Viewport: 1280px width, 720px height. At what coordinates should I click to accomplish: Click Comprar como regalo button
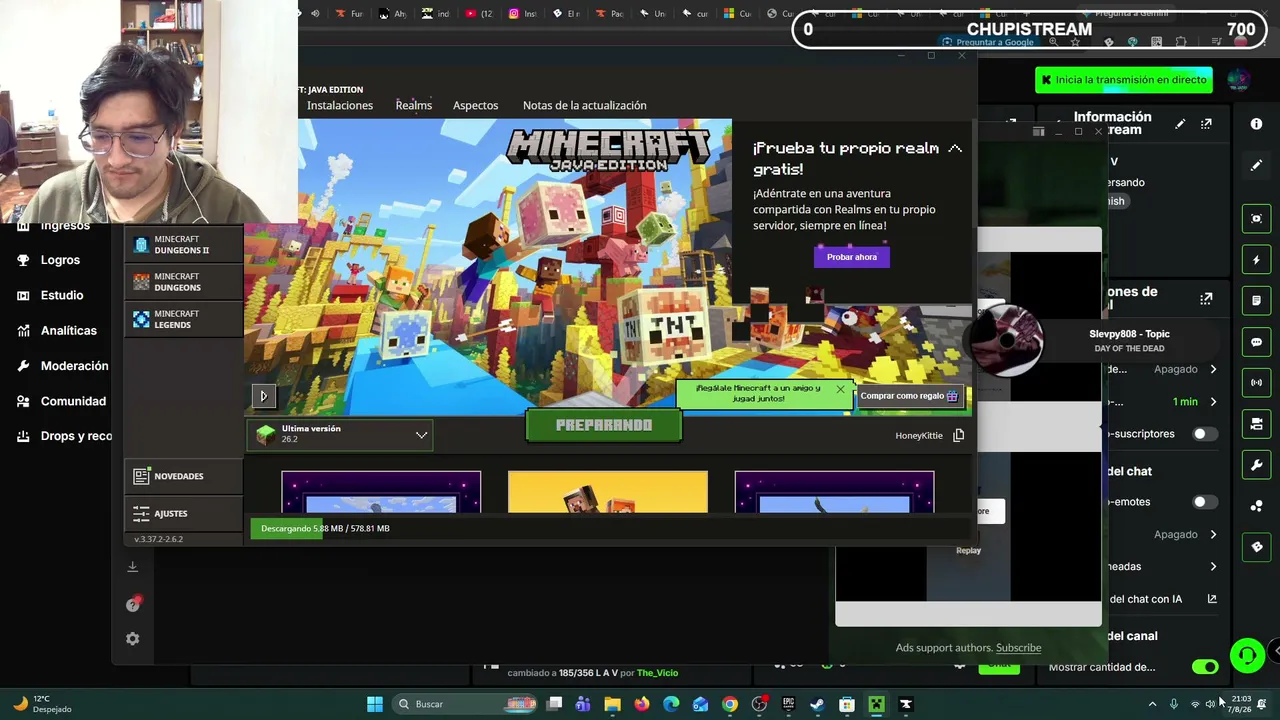pyautogui.click(x=909, y=396)
